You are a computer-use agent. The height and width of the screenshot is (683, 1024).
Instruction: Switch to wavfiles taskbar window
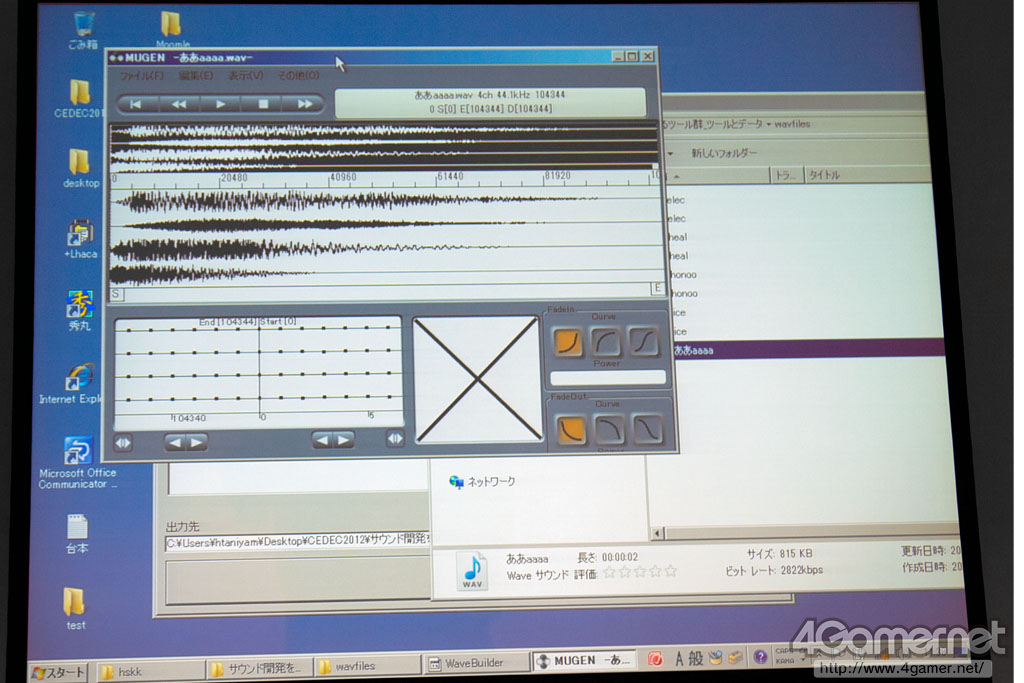366,666
